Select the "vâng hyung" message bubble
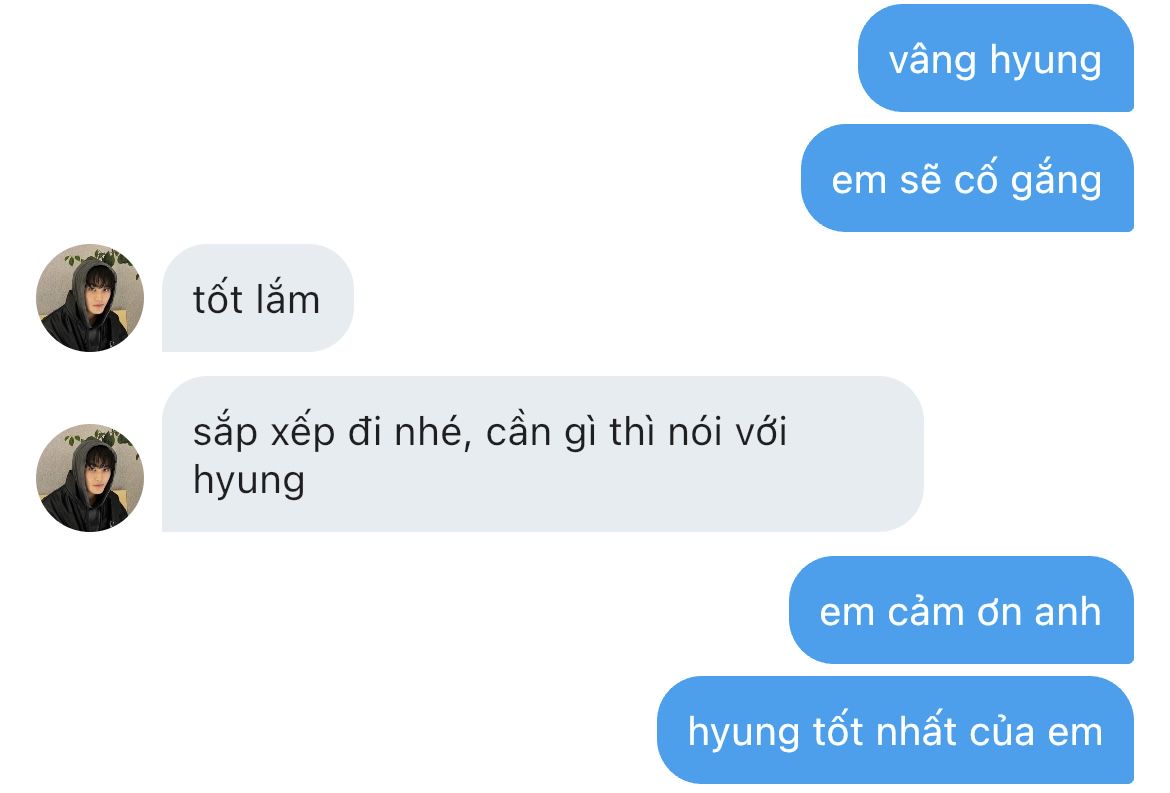Viewport: 1170px width, 793px height. pos(995,58)
